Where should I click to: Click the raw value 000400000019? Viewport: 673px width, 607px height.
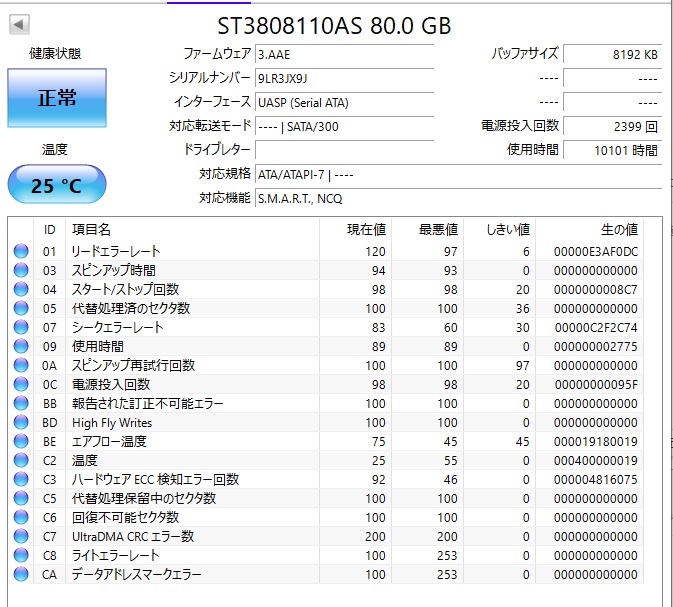click(x=596, y=461)
